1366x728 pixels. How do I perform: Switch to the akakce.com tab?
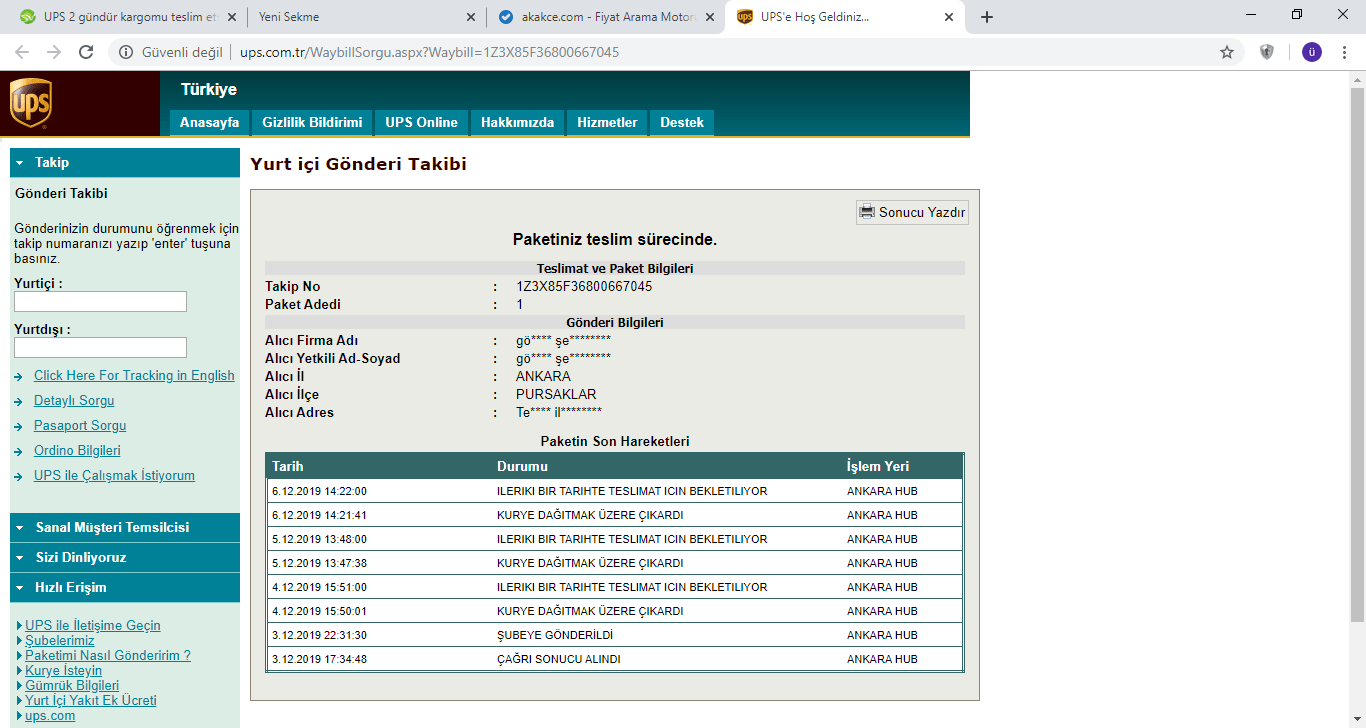(x=605, y=17)
